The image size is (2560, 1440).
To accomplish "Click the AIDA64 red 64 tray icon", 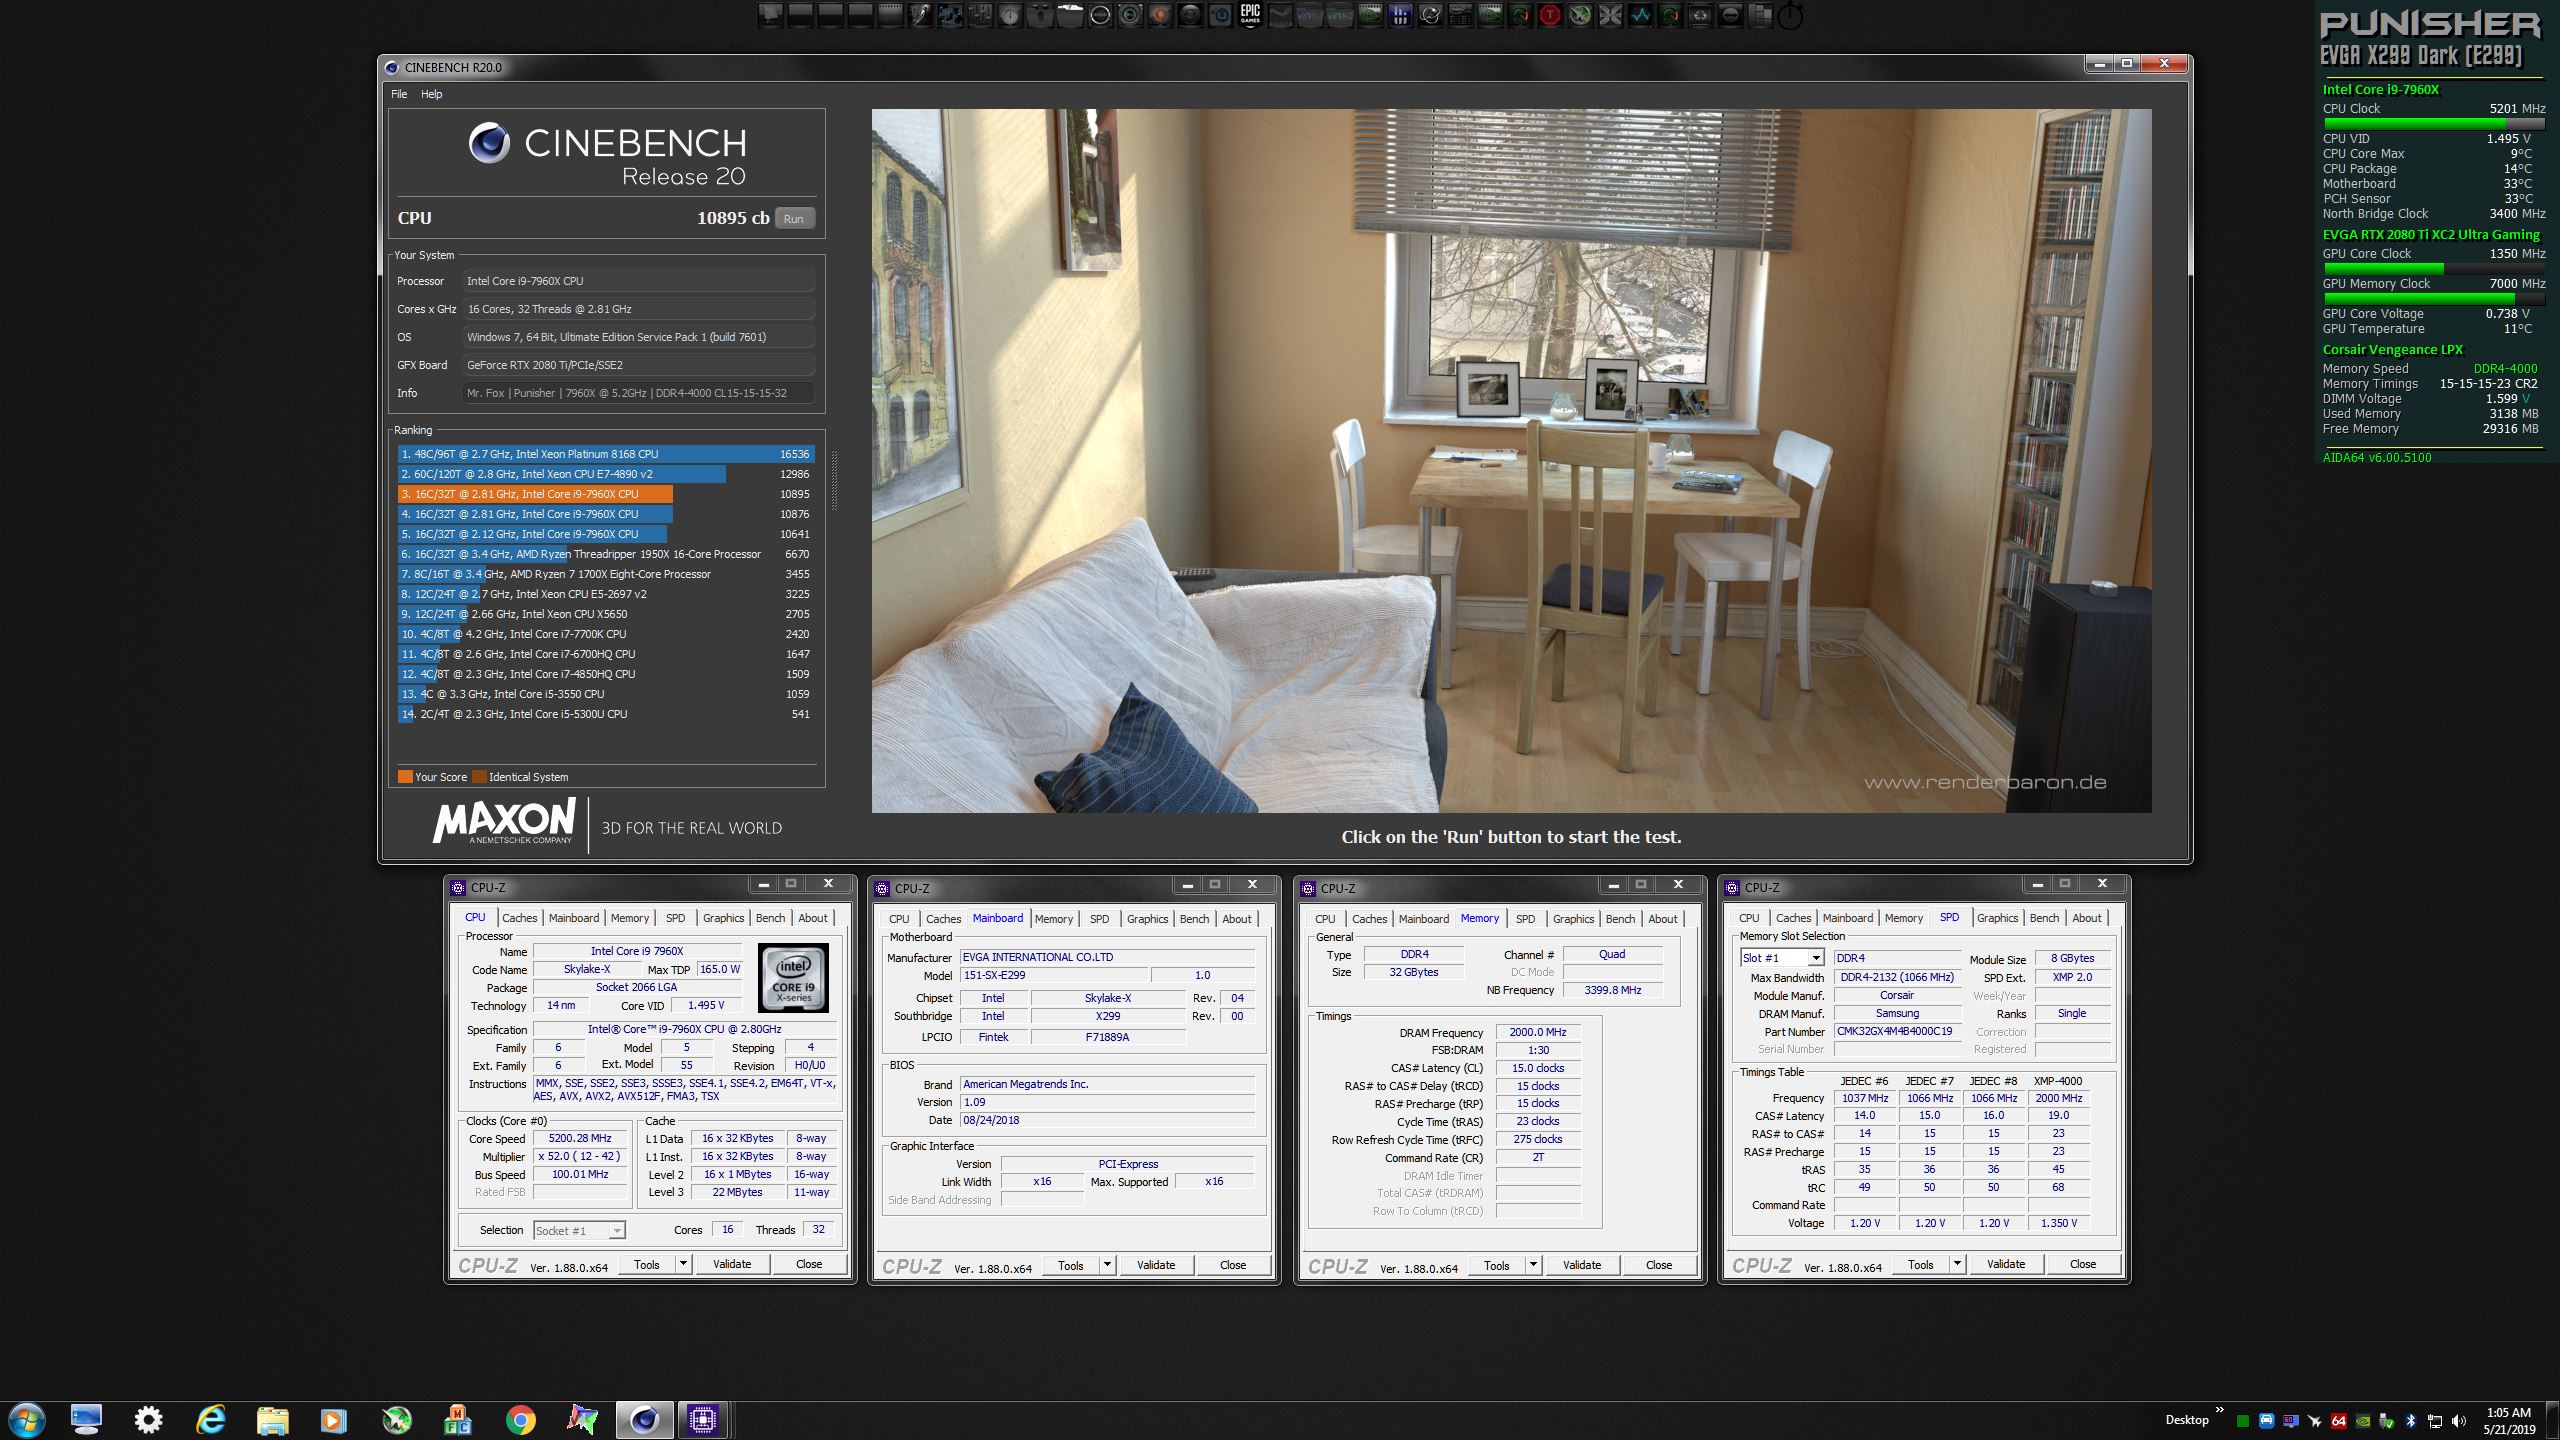I will (x=2338, y=1421).
